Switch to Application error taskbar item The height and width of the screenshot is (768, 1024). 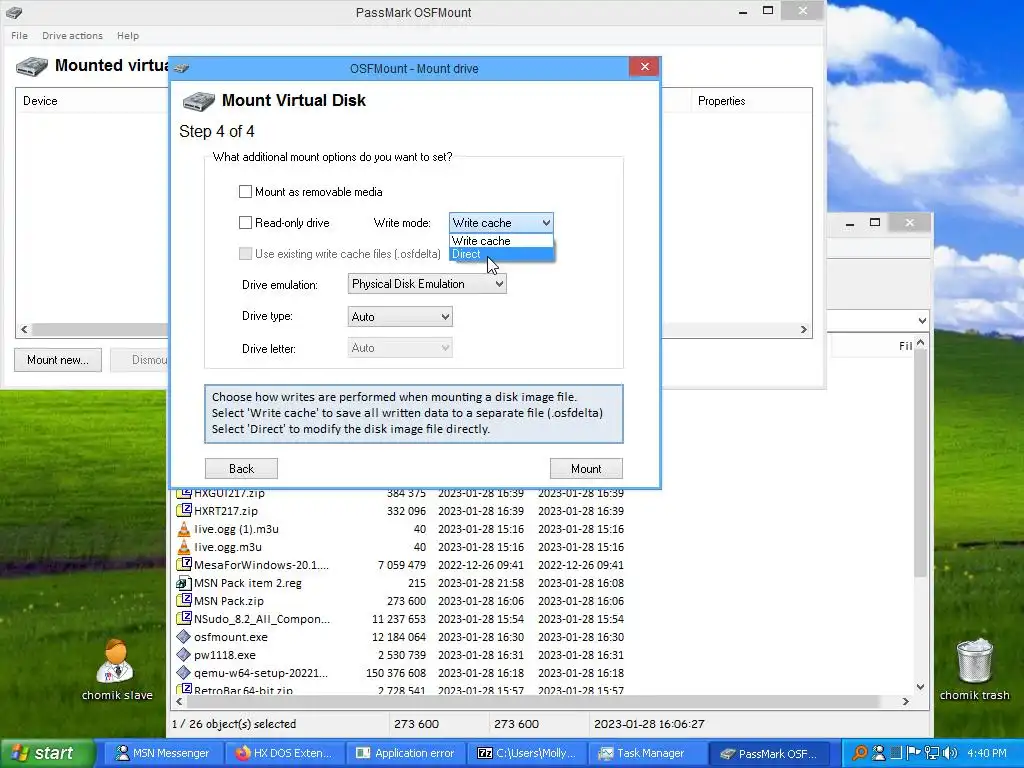pos(405,753)
